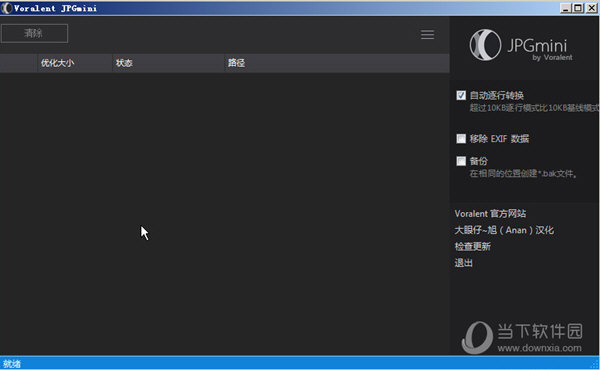Click the 大眼仔~旭 (Anan) 汉化 link
This screenshot has height=370, width=600.
pyautogui.click(x=504, y=230)
